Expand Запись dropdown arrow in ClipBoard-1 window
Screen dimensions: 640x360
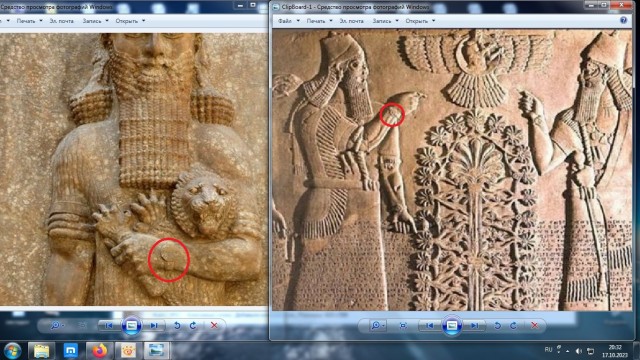tap(397, 21)
